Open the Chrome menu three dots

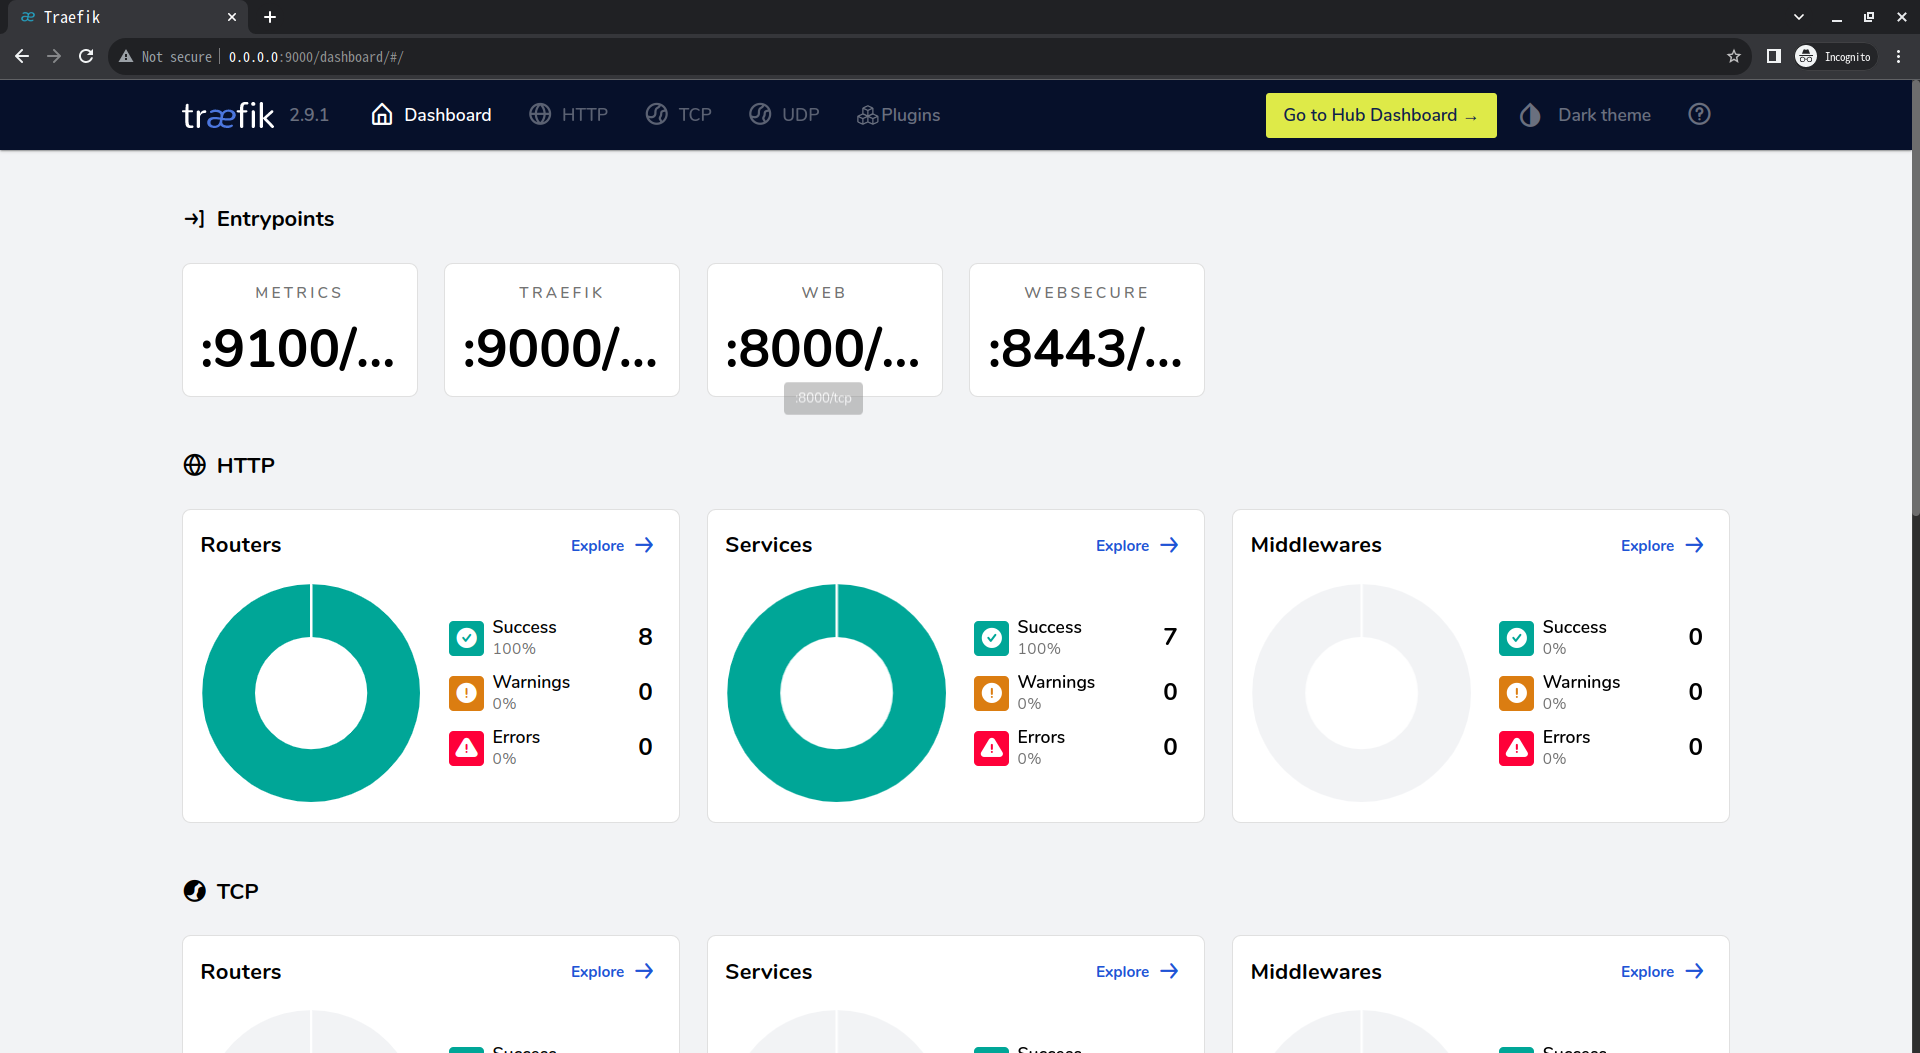click(1898, 56)
